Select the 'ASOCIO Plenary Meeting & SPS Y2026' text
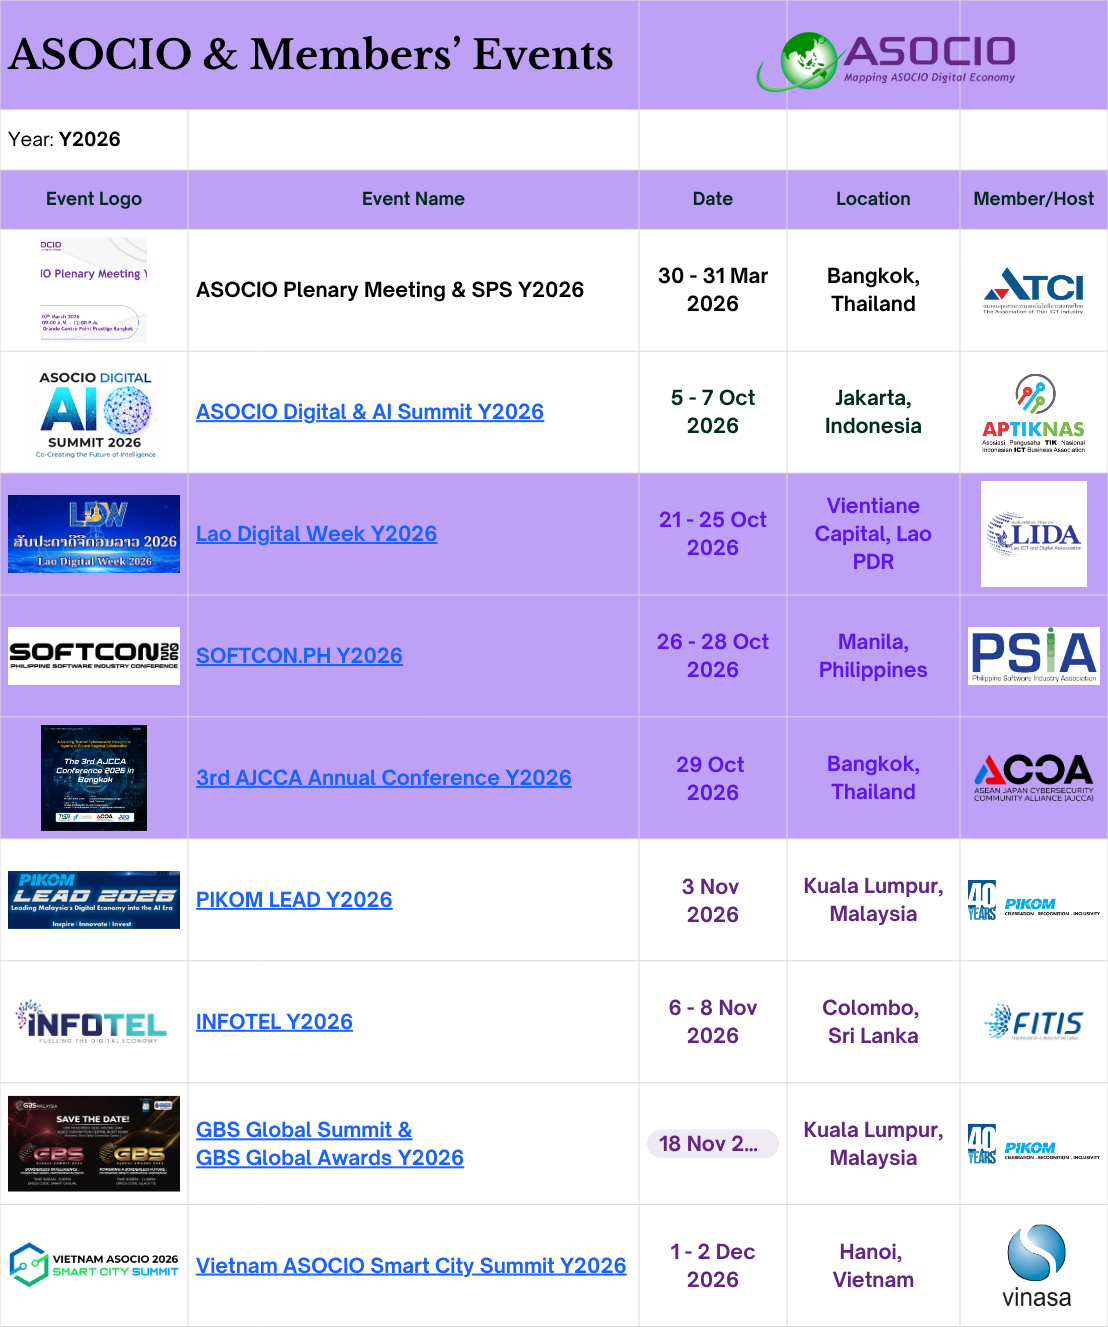 point(390,290)
